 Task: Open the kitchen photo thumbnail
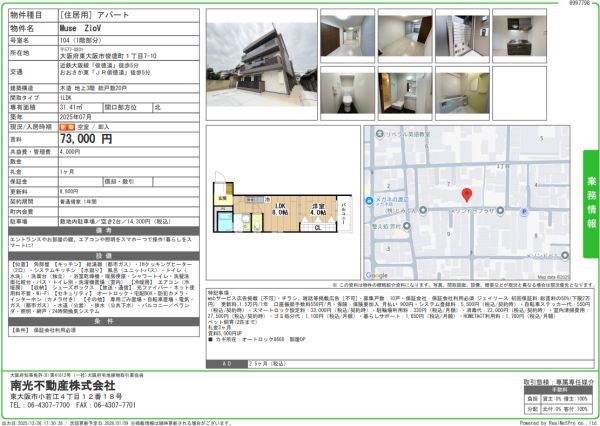pos(519,36)
